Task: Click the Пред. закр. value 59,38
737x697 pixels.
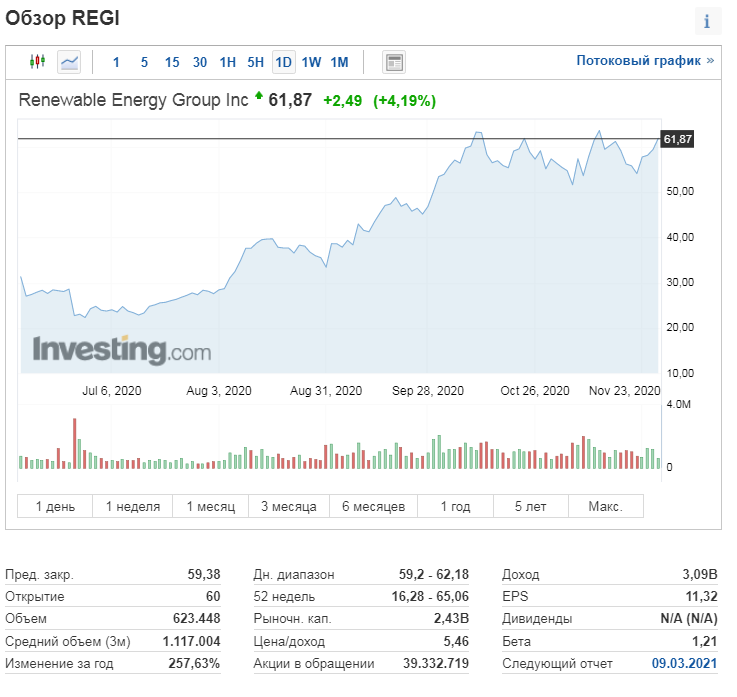Action: [x=204, y=574]
